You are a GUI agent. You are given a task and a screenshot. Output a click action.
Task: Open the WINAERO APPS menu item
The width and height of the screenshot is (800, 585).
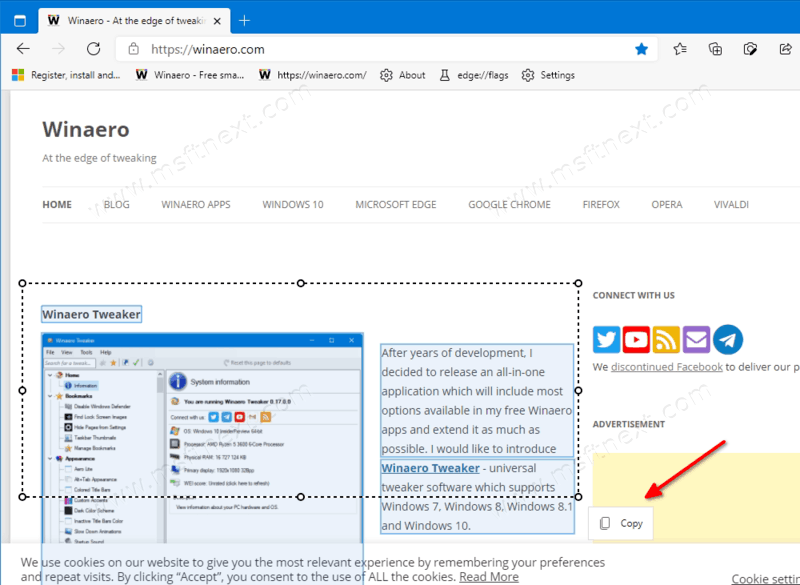[196, 204]
